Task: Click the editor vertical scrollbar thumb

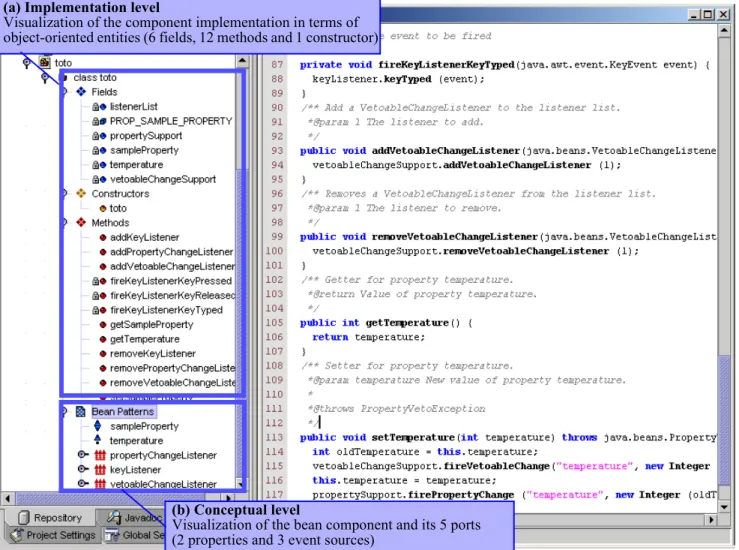Action: coord(724,420)
